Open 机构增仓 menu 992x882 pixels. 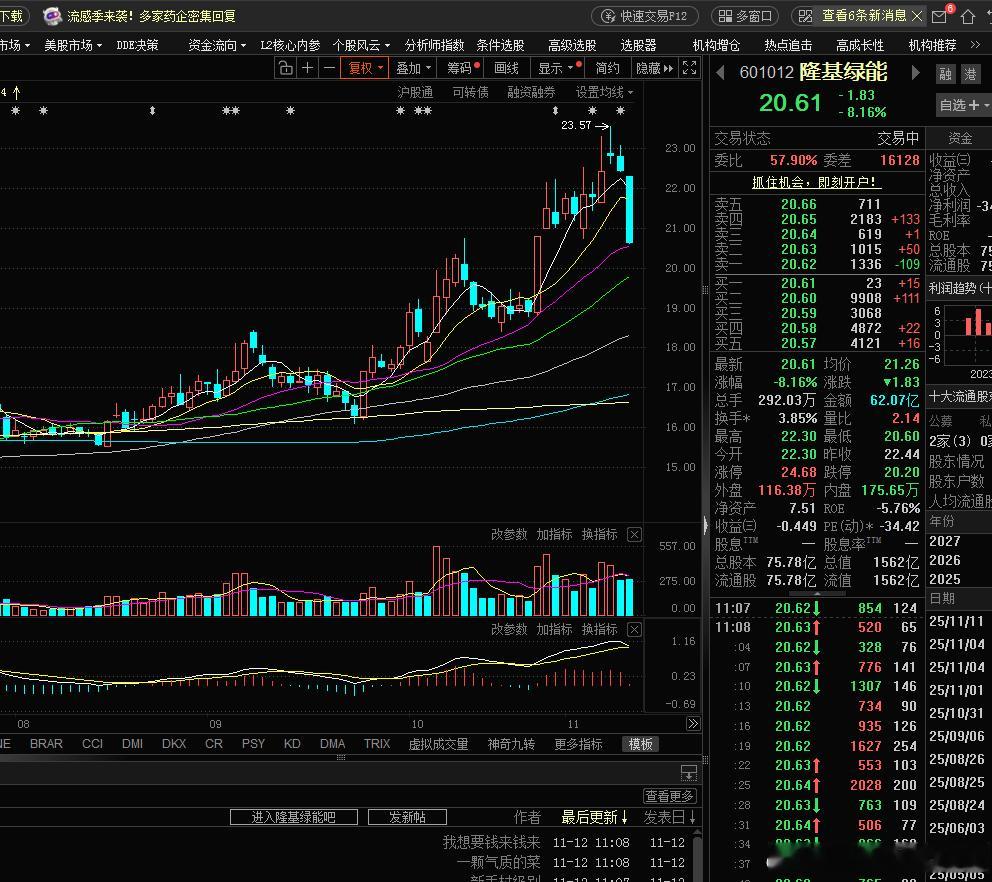coord(716,45)
